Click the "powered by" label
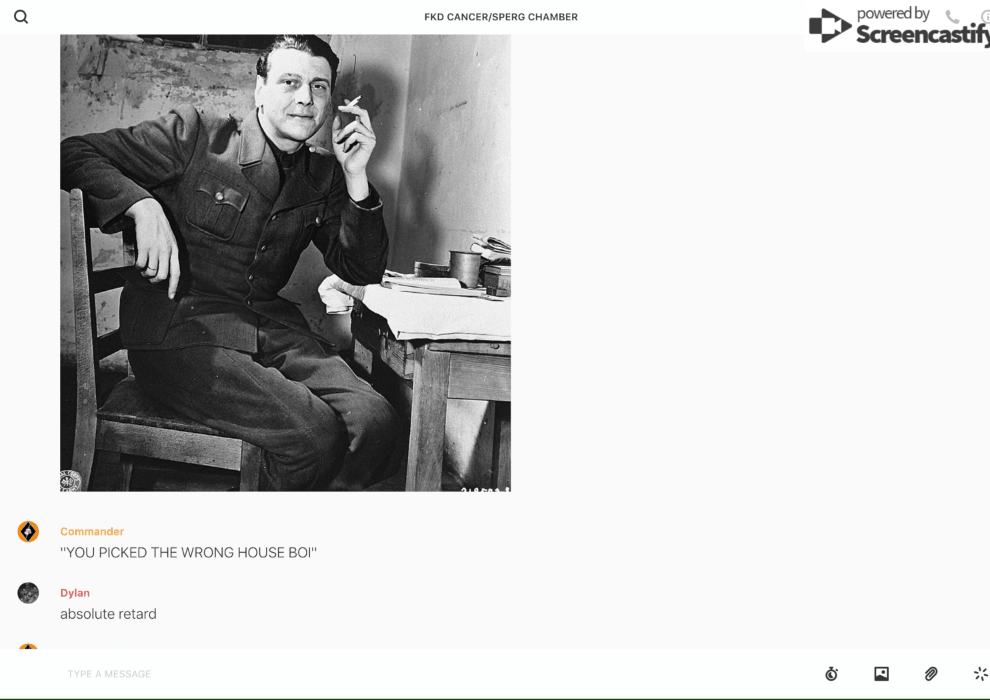This screenshot has height=700, width=990. click(893, 14)
